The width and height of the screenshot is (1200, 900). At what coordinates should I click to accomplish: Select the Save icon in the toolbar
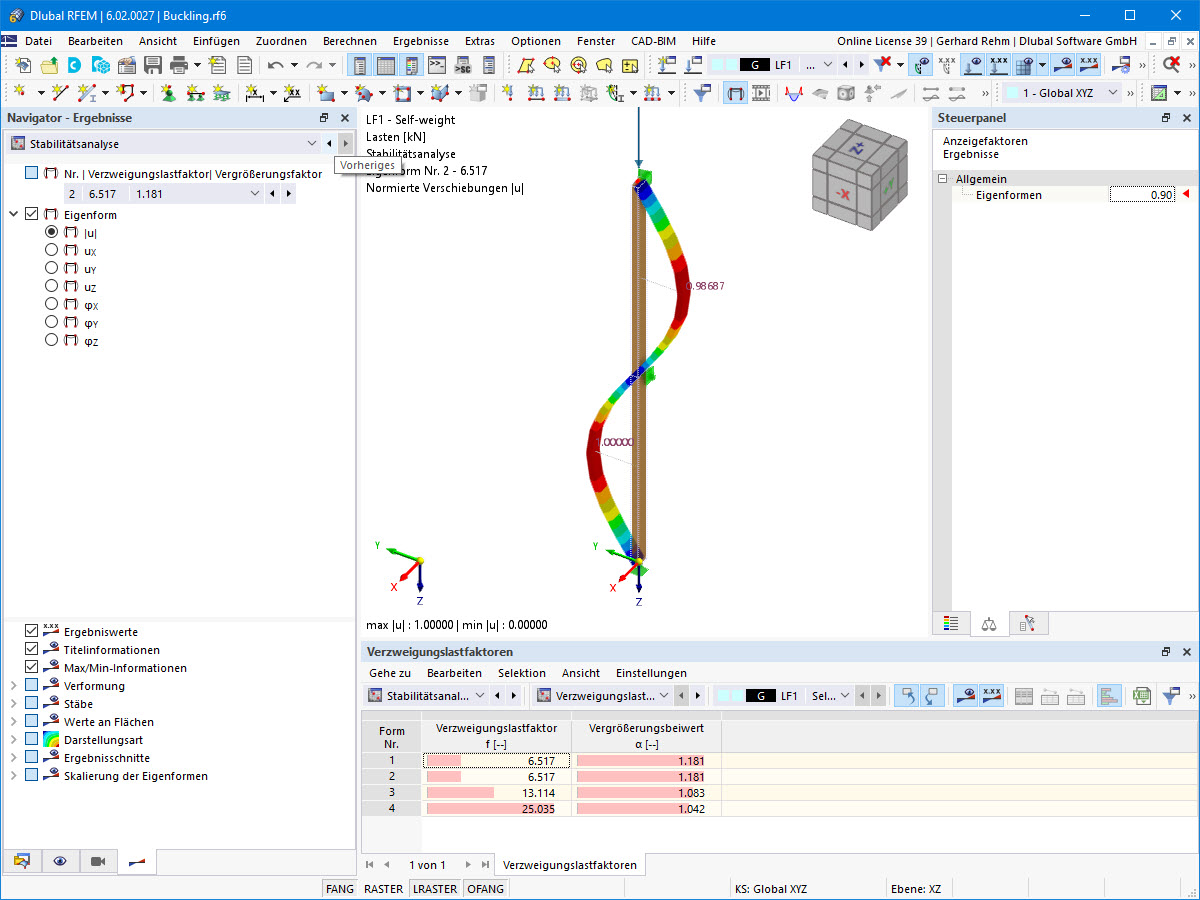(x=152, y=64)
